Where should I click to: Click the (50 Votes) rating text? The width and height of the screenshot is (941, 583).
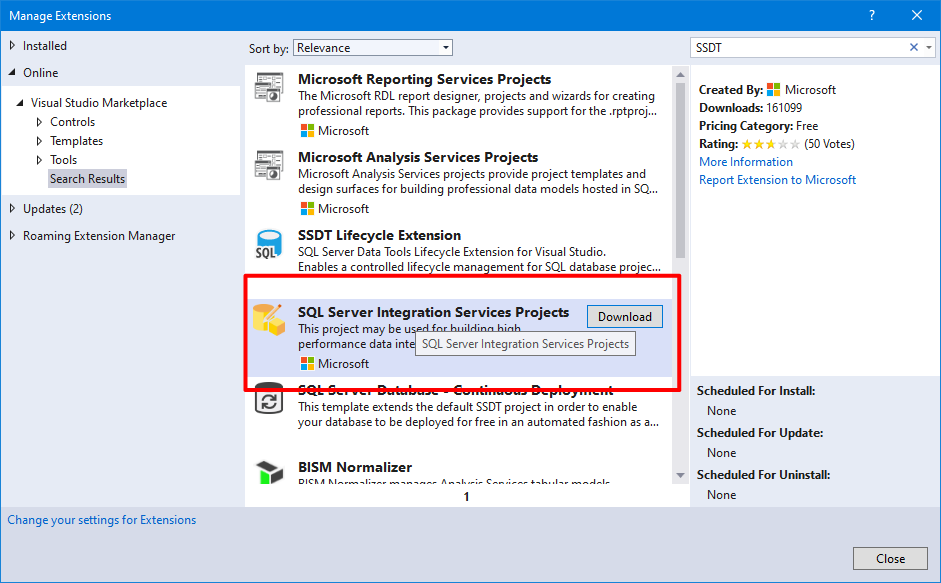(829, 144)
